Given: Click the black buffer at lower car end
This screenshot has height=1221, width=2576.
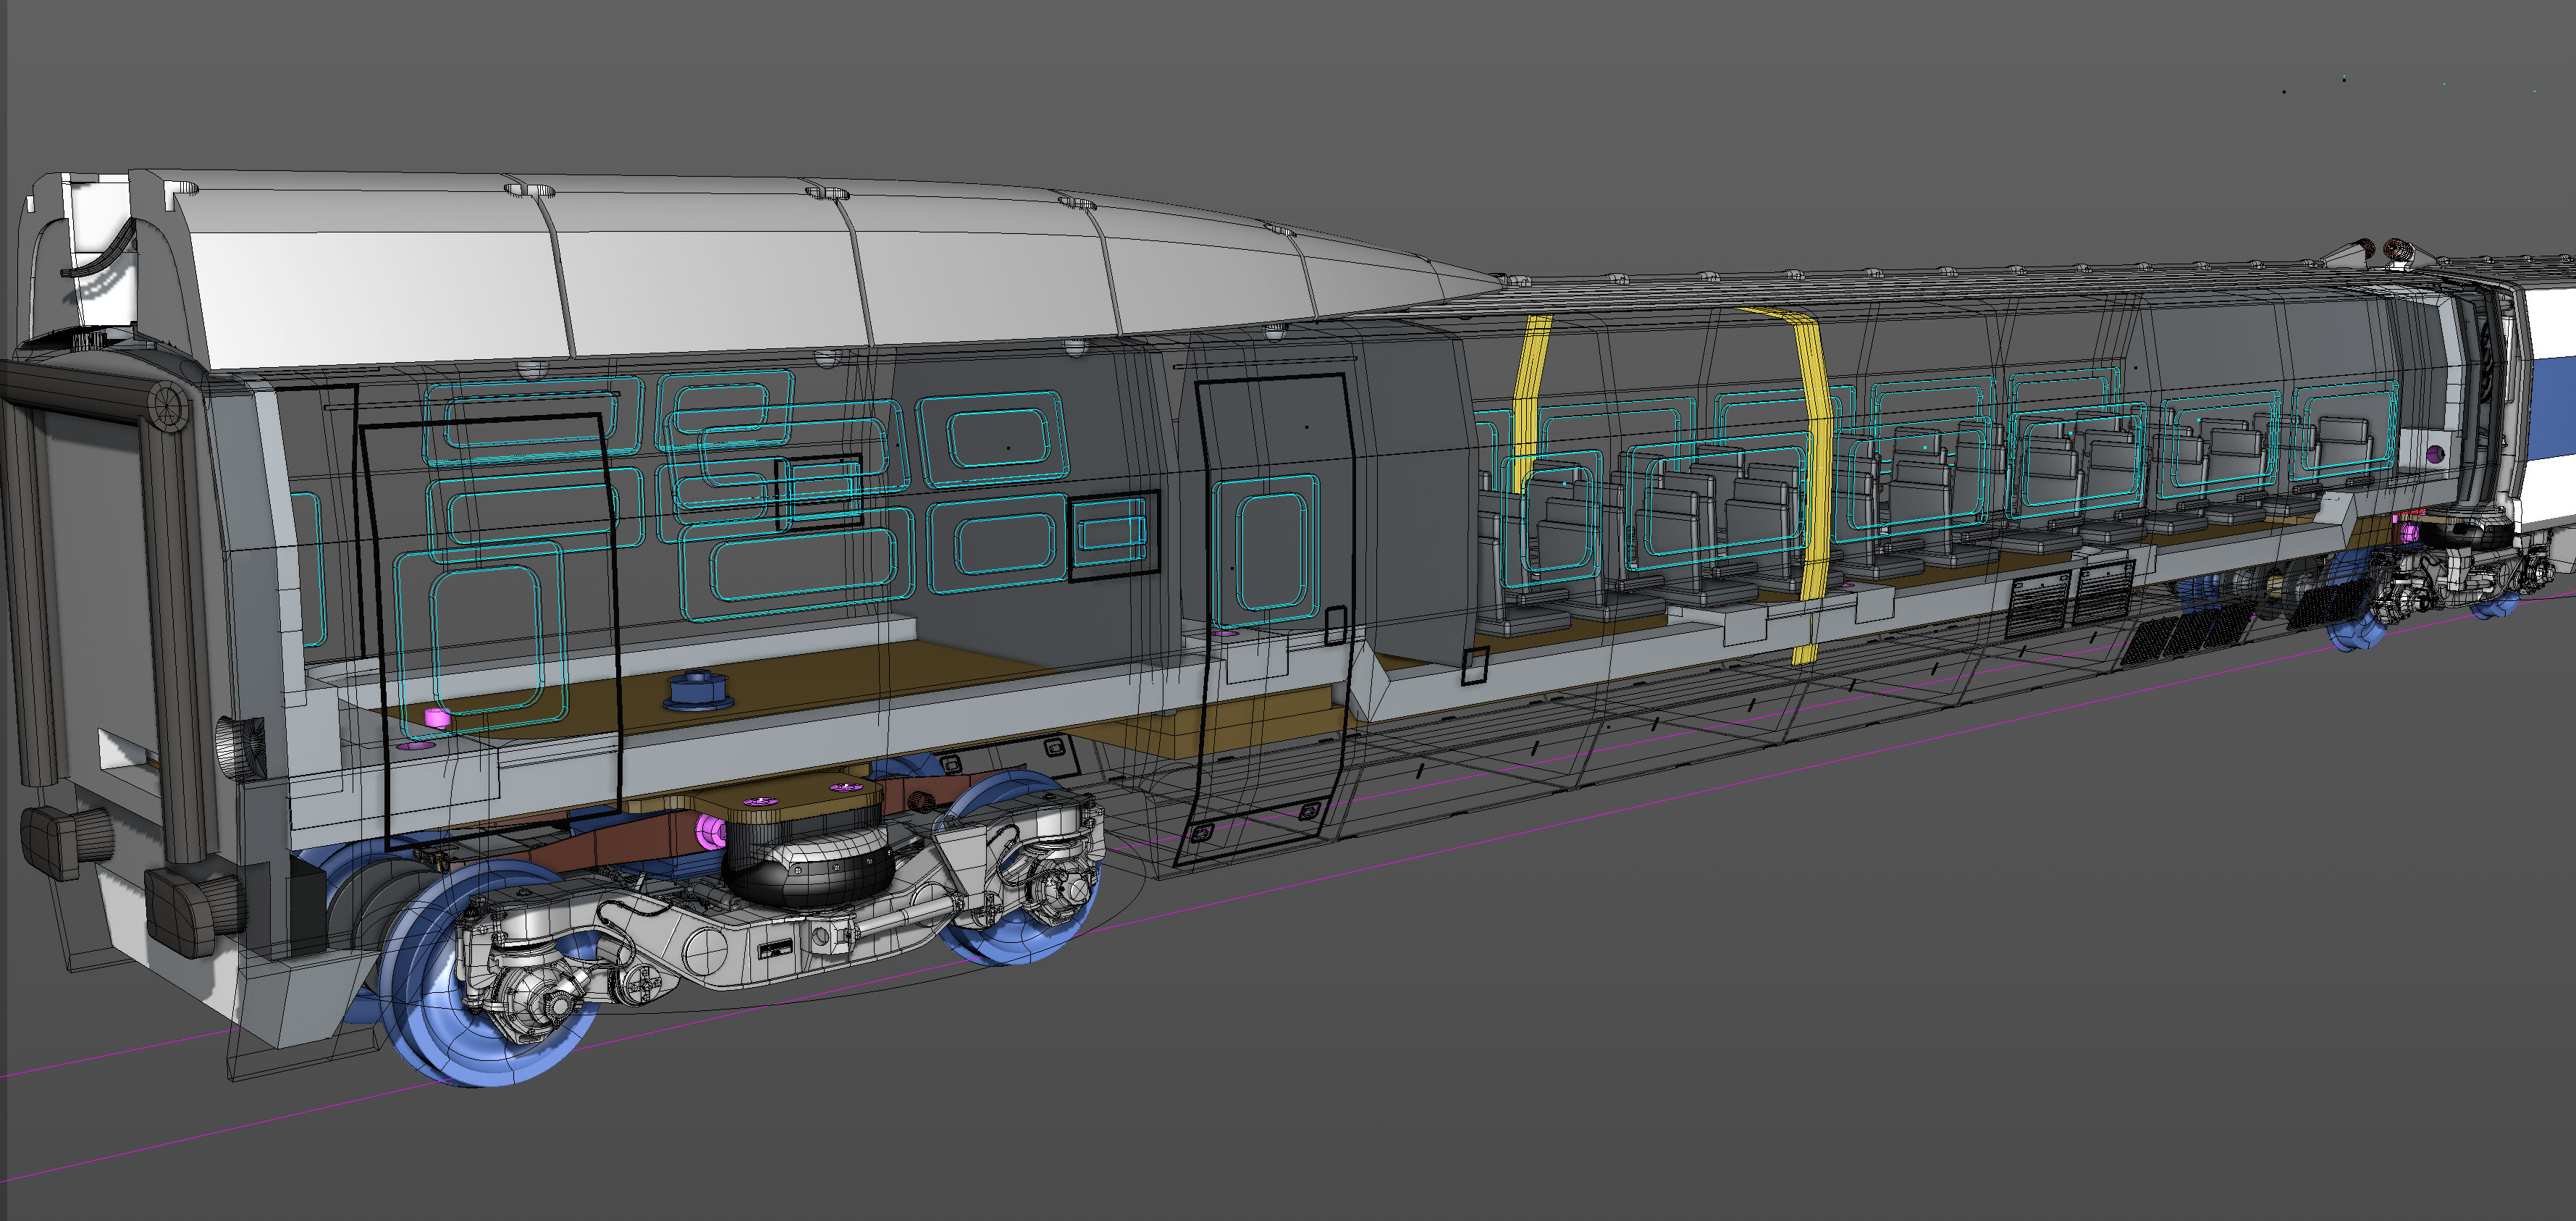Looking at the screenshot, I should (190, 910).
